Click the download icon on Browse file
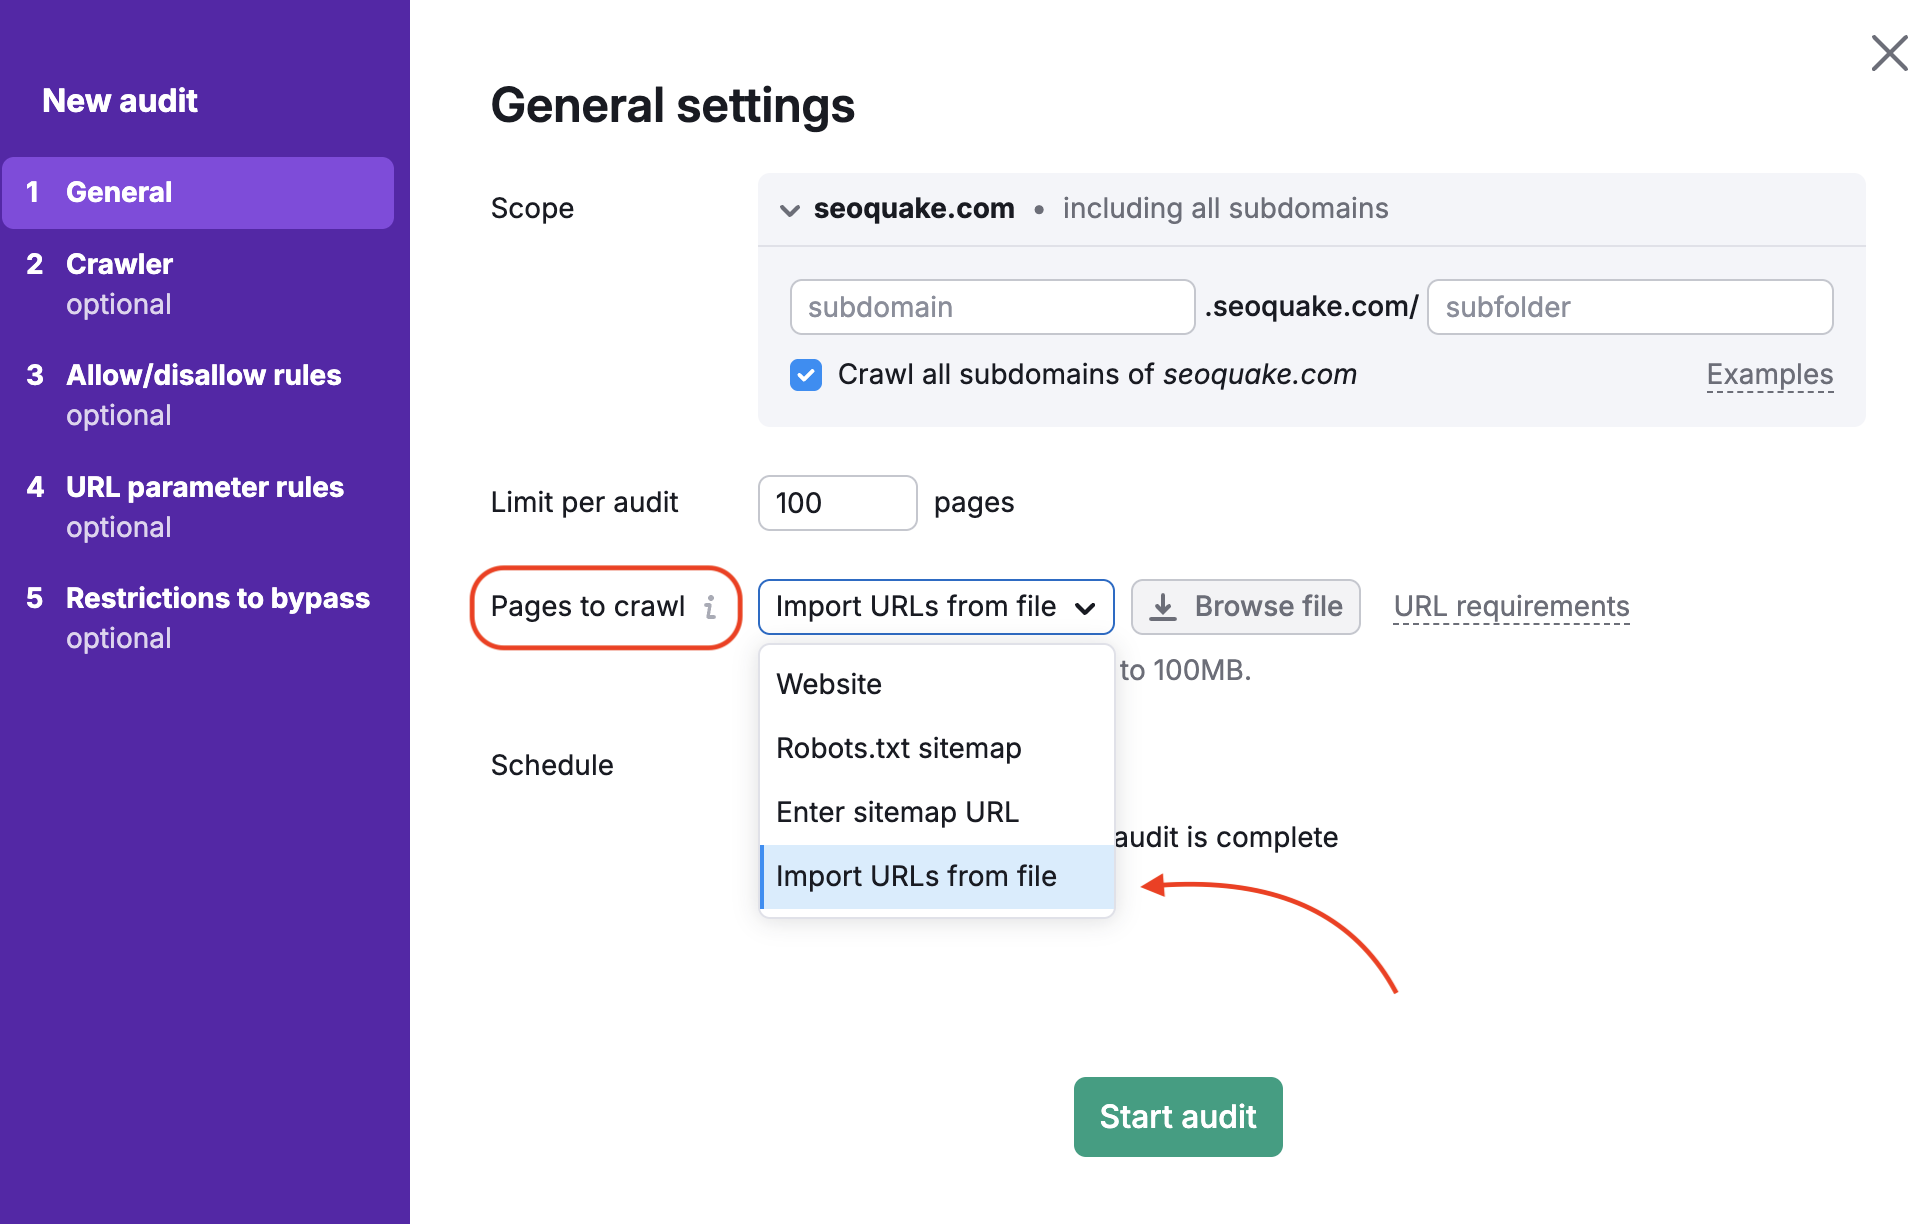 pyautogui.click(x=1165, y=606)
